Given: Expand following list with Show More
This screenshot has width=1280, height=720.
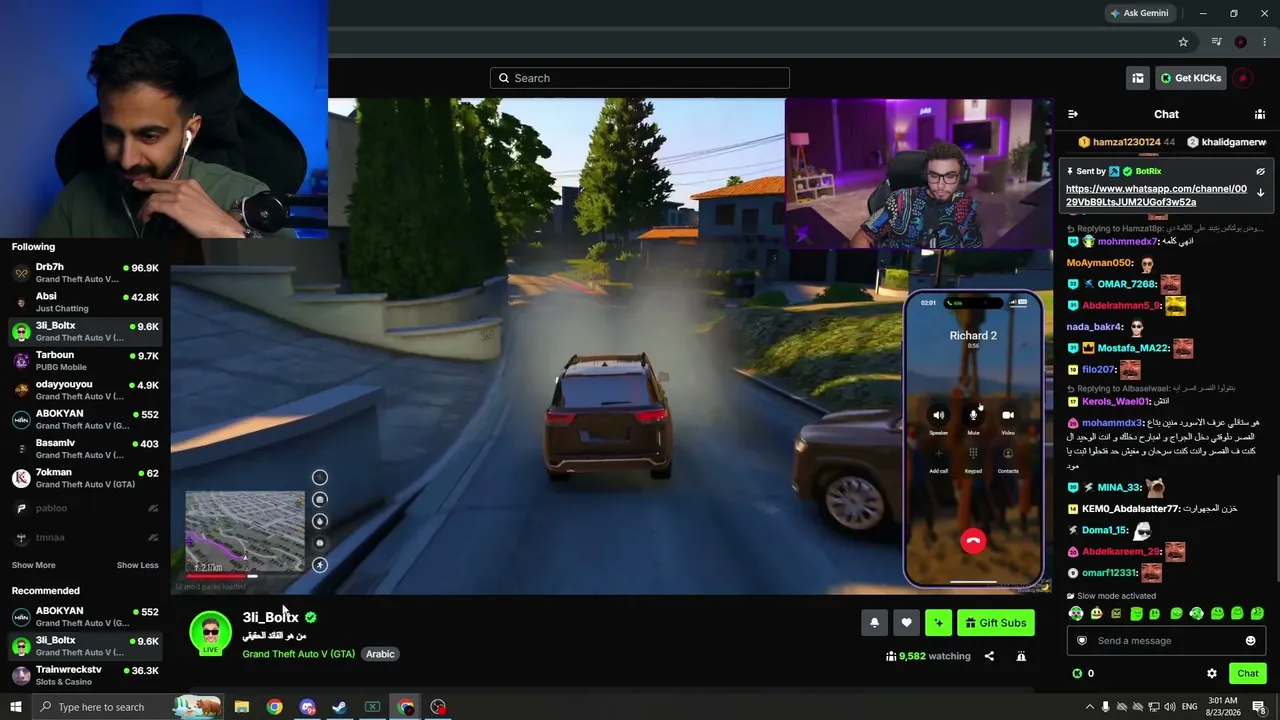Looking at the screenshot, I should [x=33, y=565].
